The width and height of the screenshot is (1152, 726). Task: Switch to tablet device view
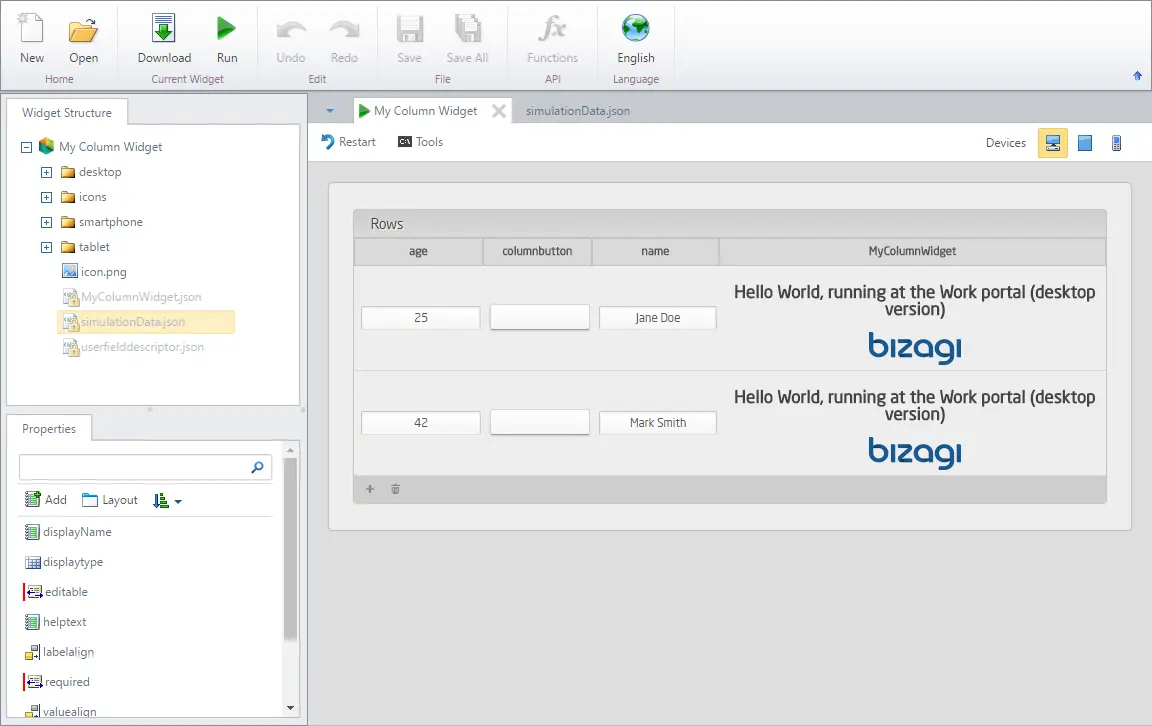[x=1084, y=143]
